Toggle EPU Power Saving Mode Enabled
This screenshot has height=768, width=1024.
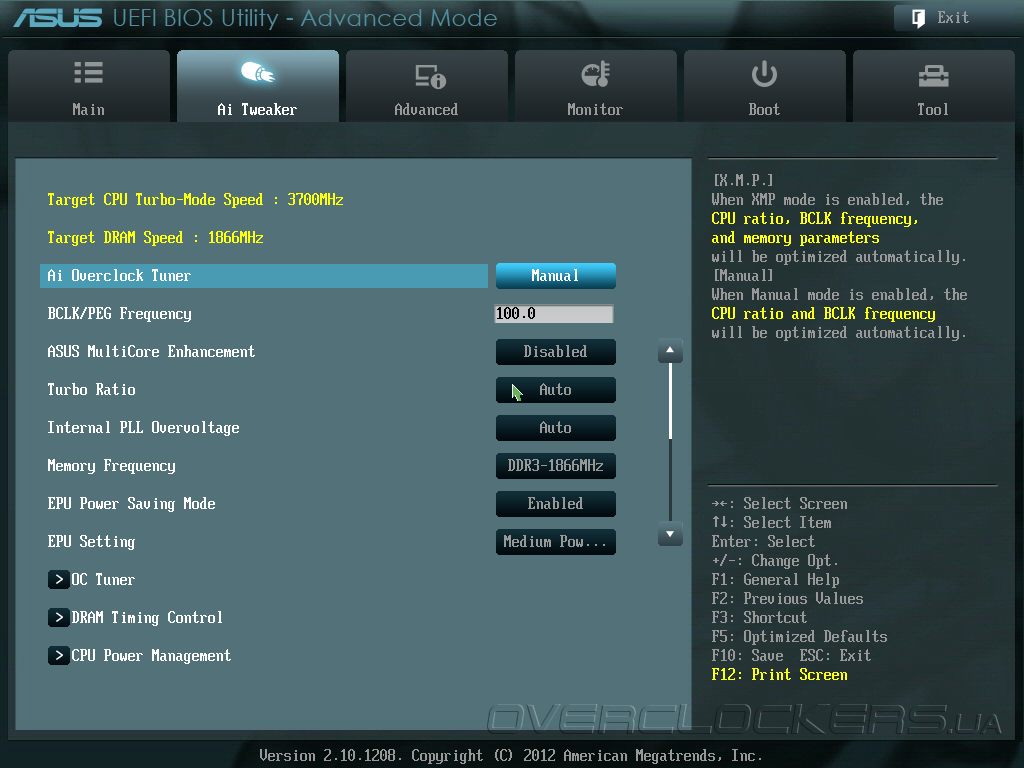(556, 504)
